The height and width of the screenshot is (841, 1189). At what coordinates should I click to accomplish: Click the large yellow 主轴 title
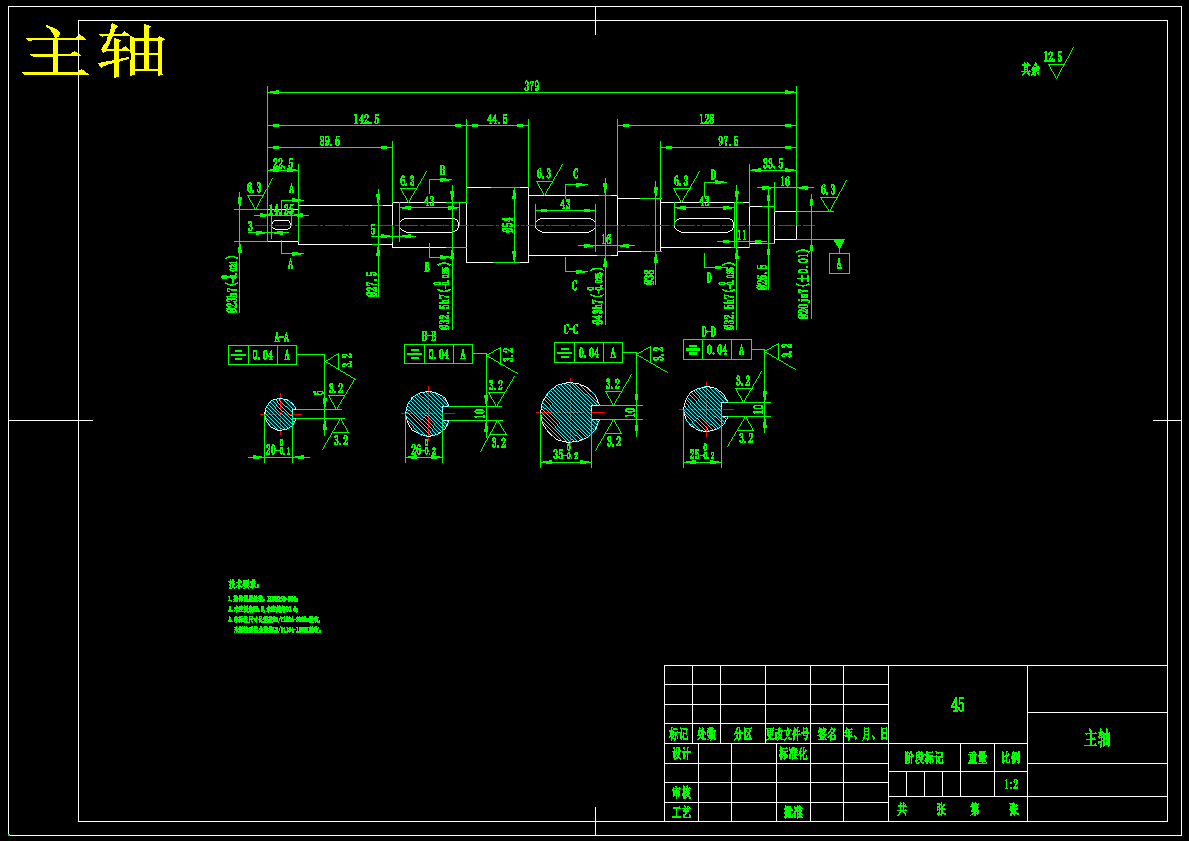point(95,52)
